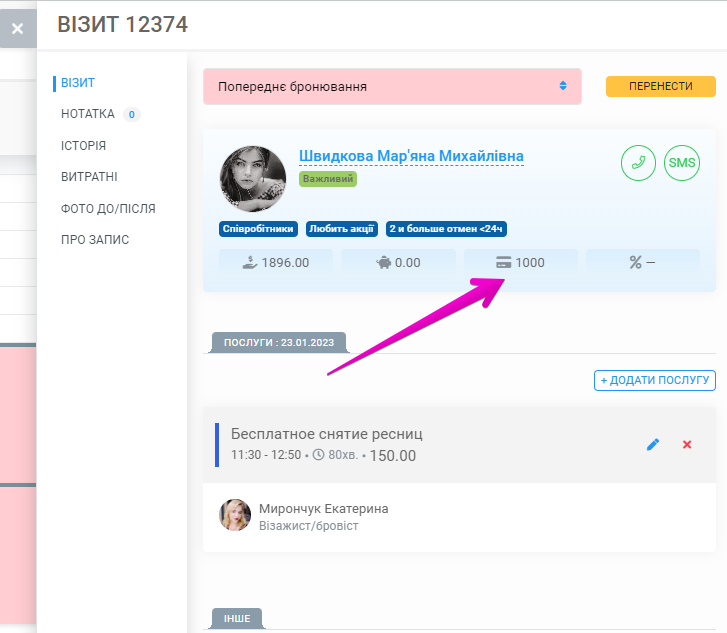
Task: Open the НОТАТКА tab
Action: [x=88, y=114]
